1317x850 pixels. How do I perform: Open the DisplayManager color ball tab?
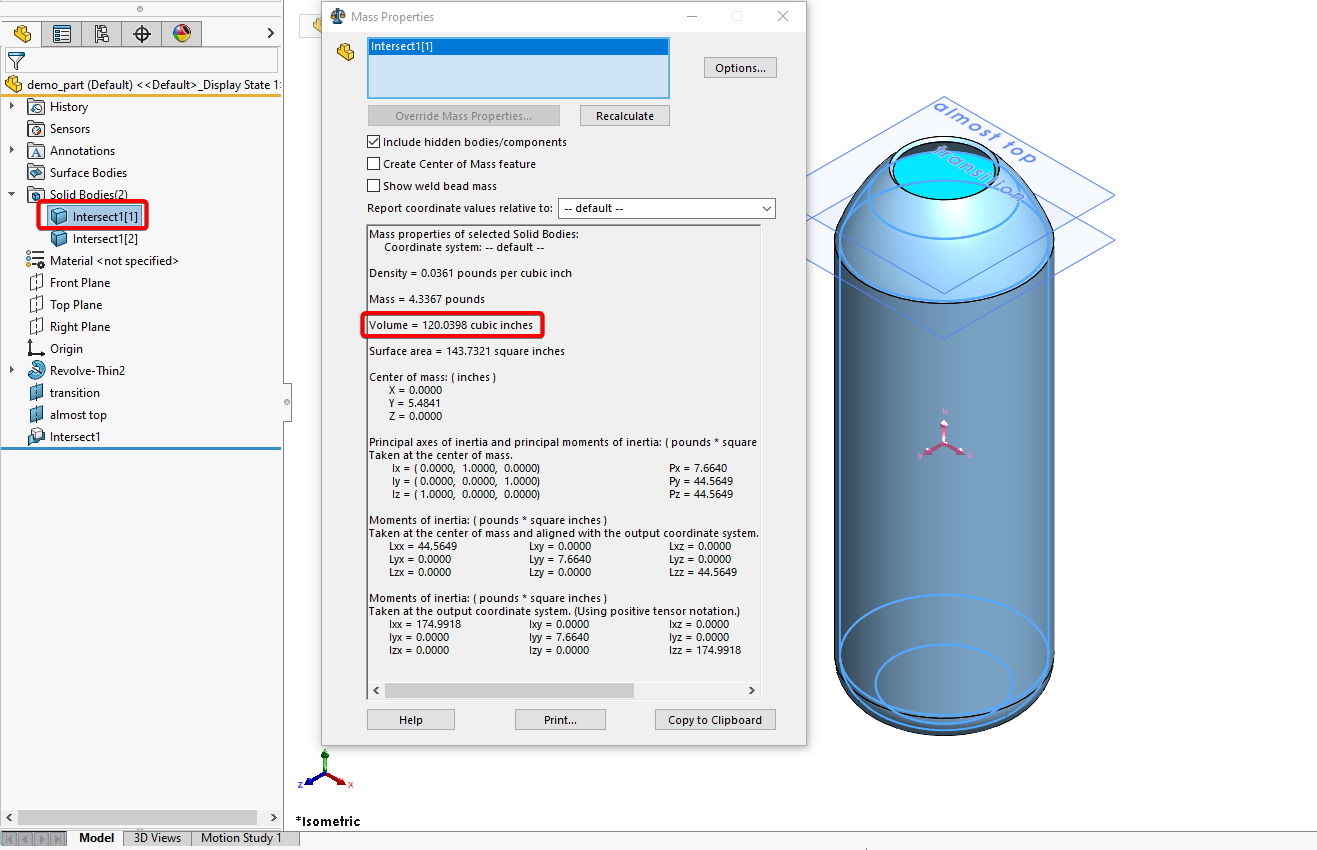tap(182, 34)
